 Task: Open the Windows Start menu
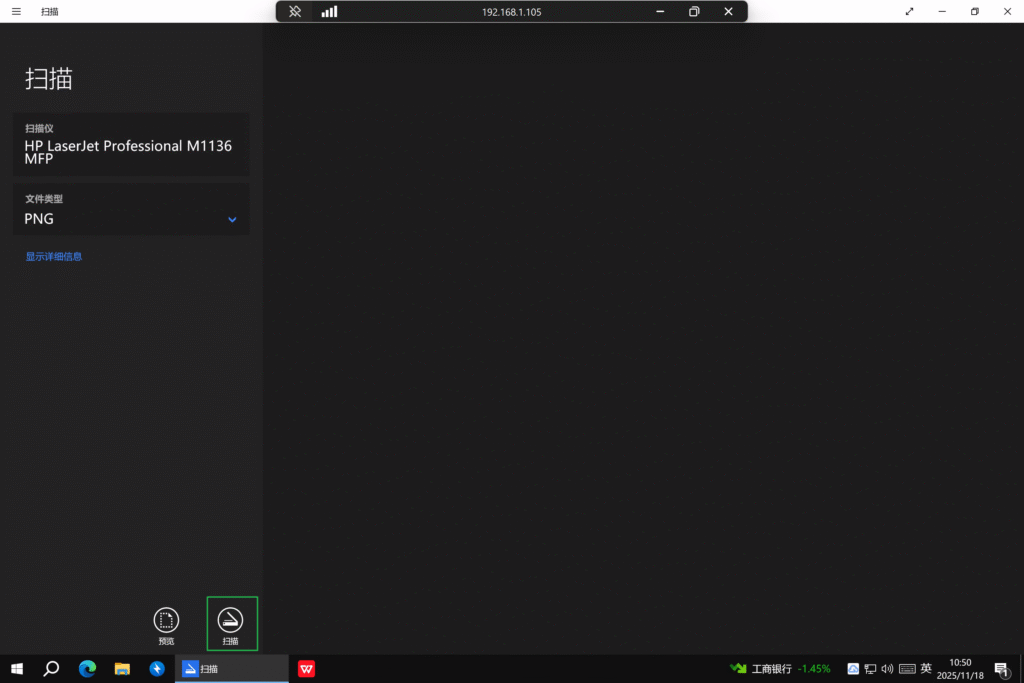(x=17, y=669)
